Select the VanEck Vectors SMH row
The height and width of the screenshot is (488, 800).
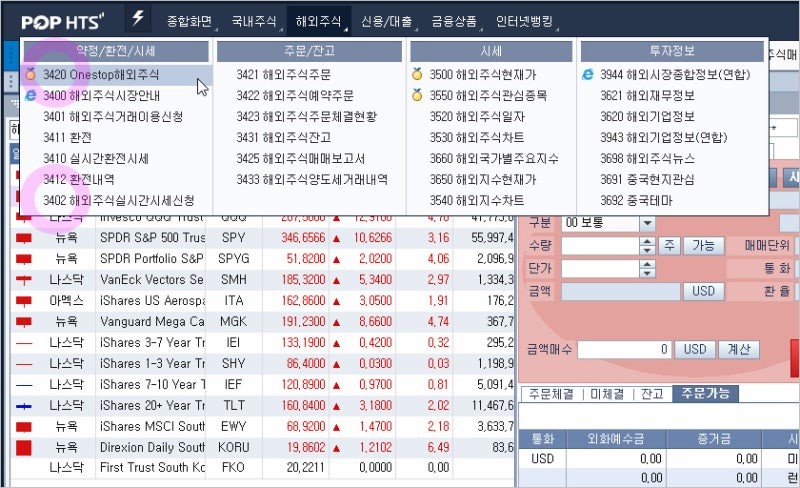[x=262, y=280]
